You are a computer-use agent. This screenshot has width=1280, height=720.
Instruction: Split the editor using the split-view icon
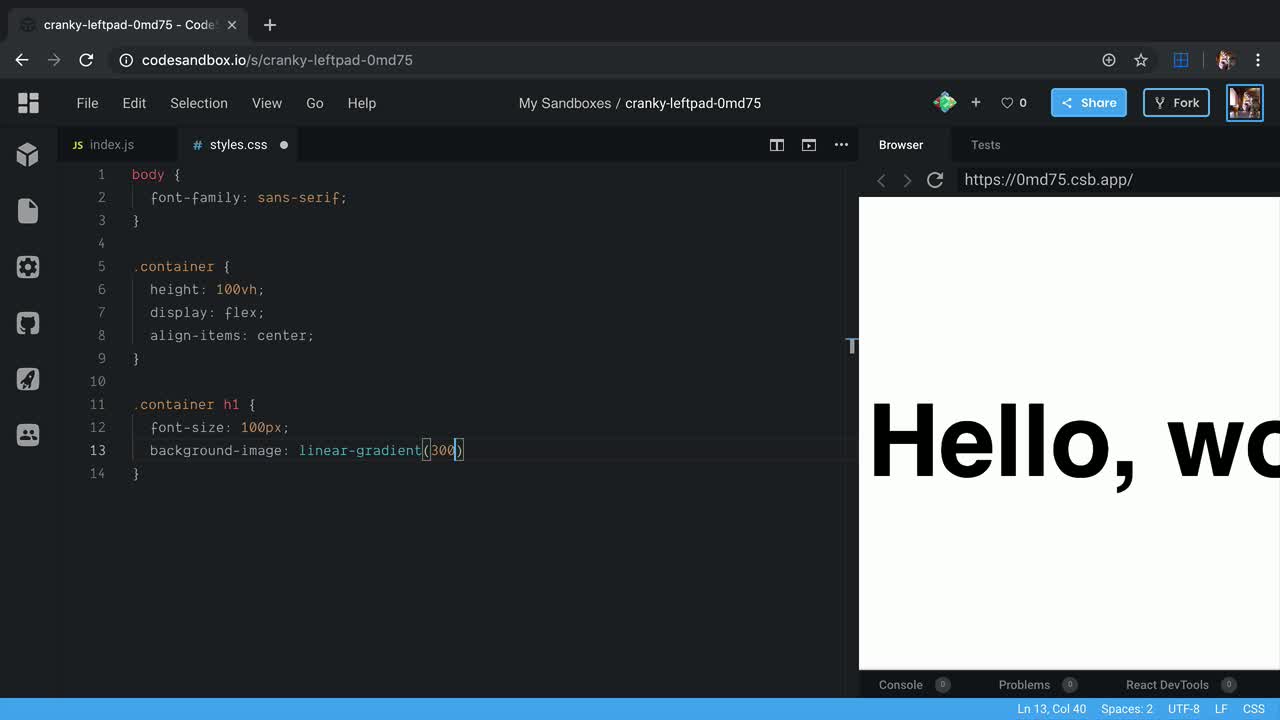click(776, 144)
